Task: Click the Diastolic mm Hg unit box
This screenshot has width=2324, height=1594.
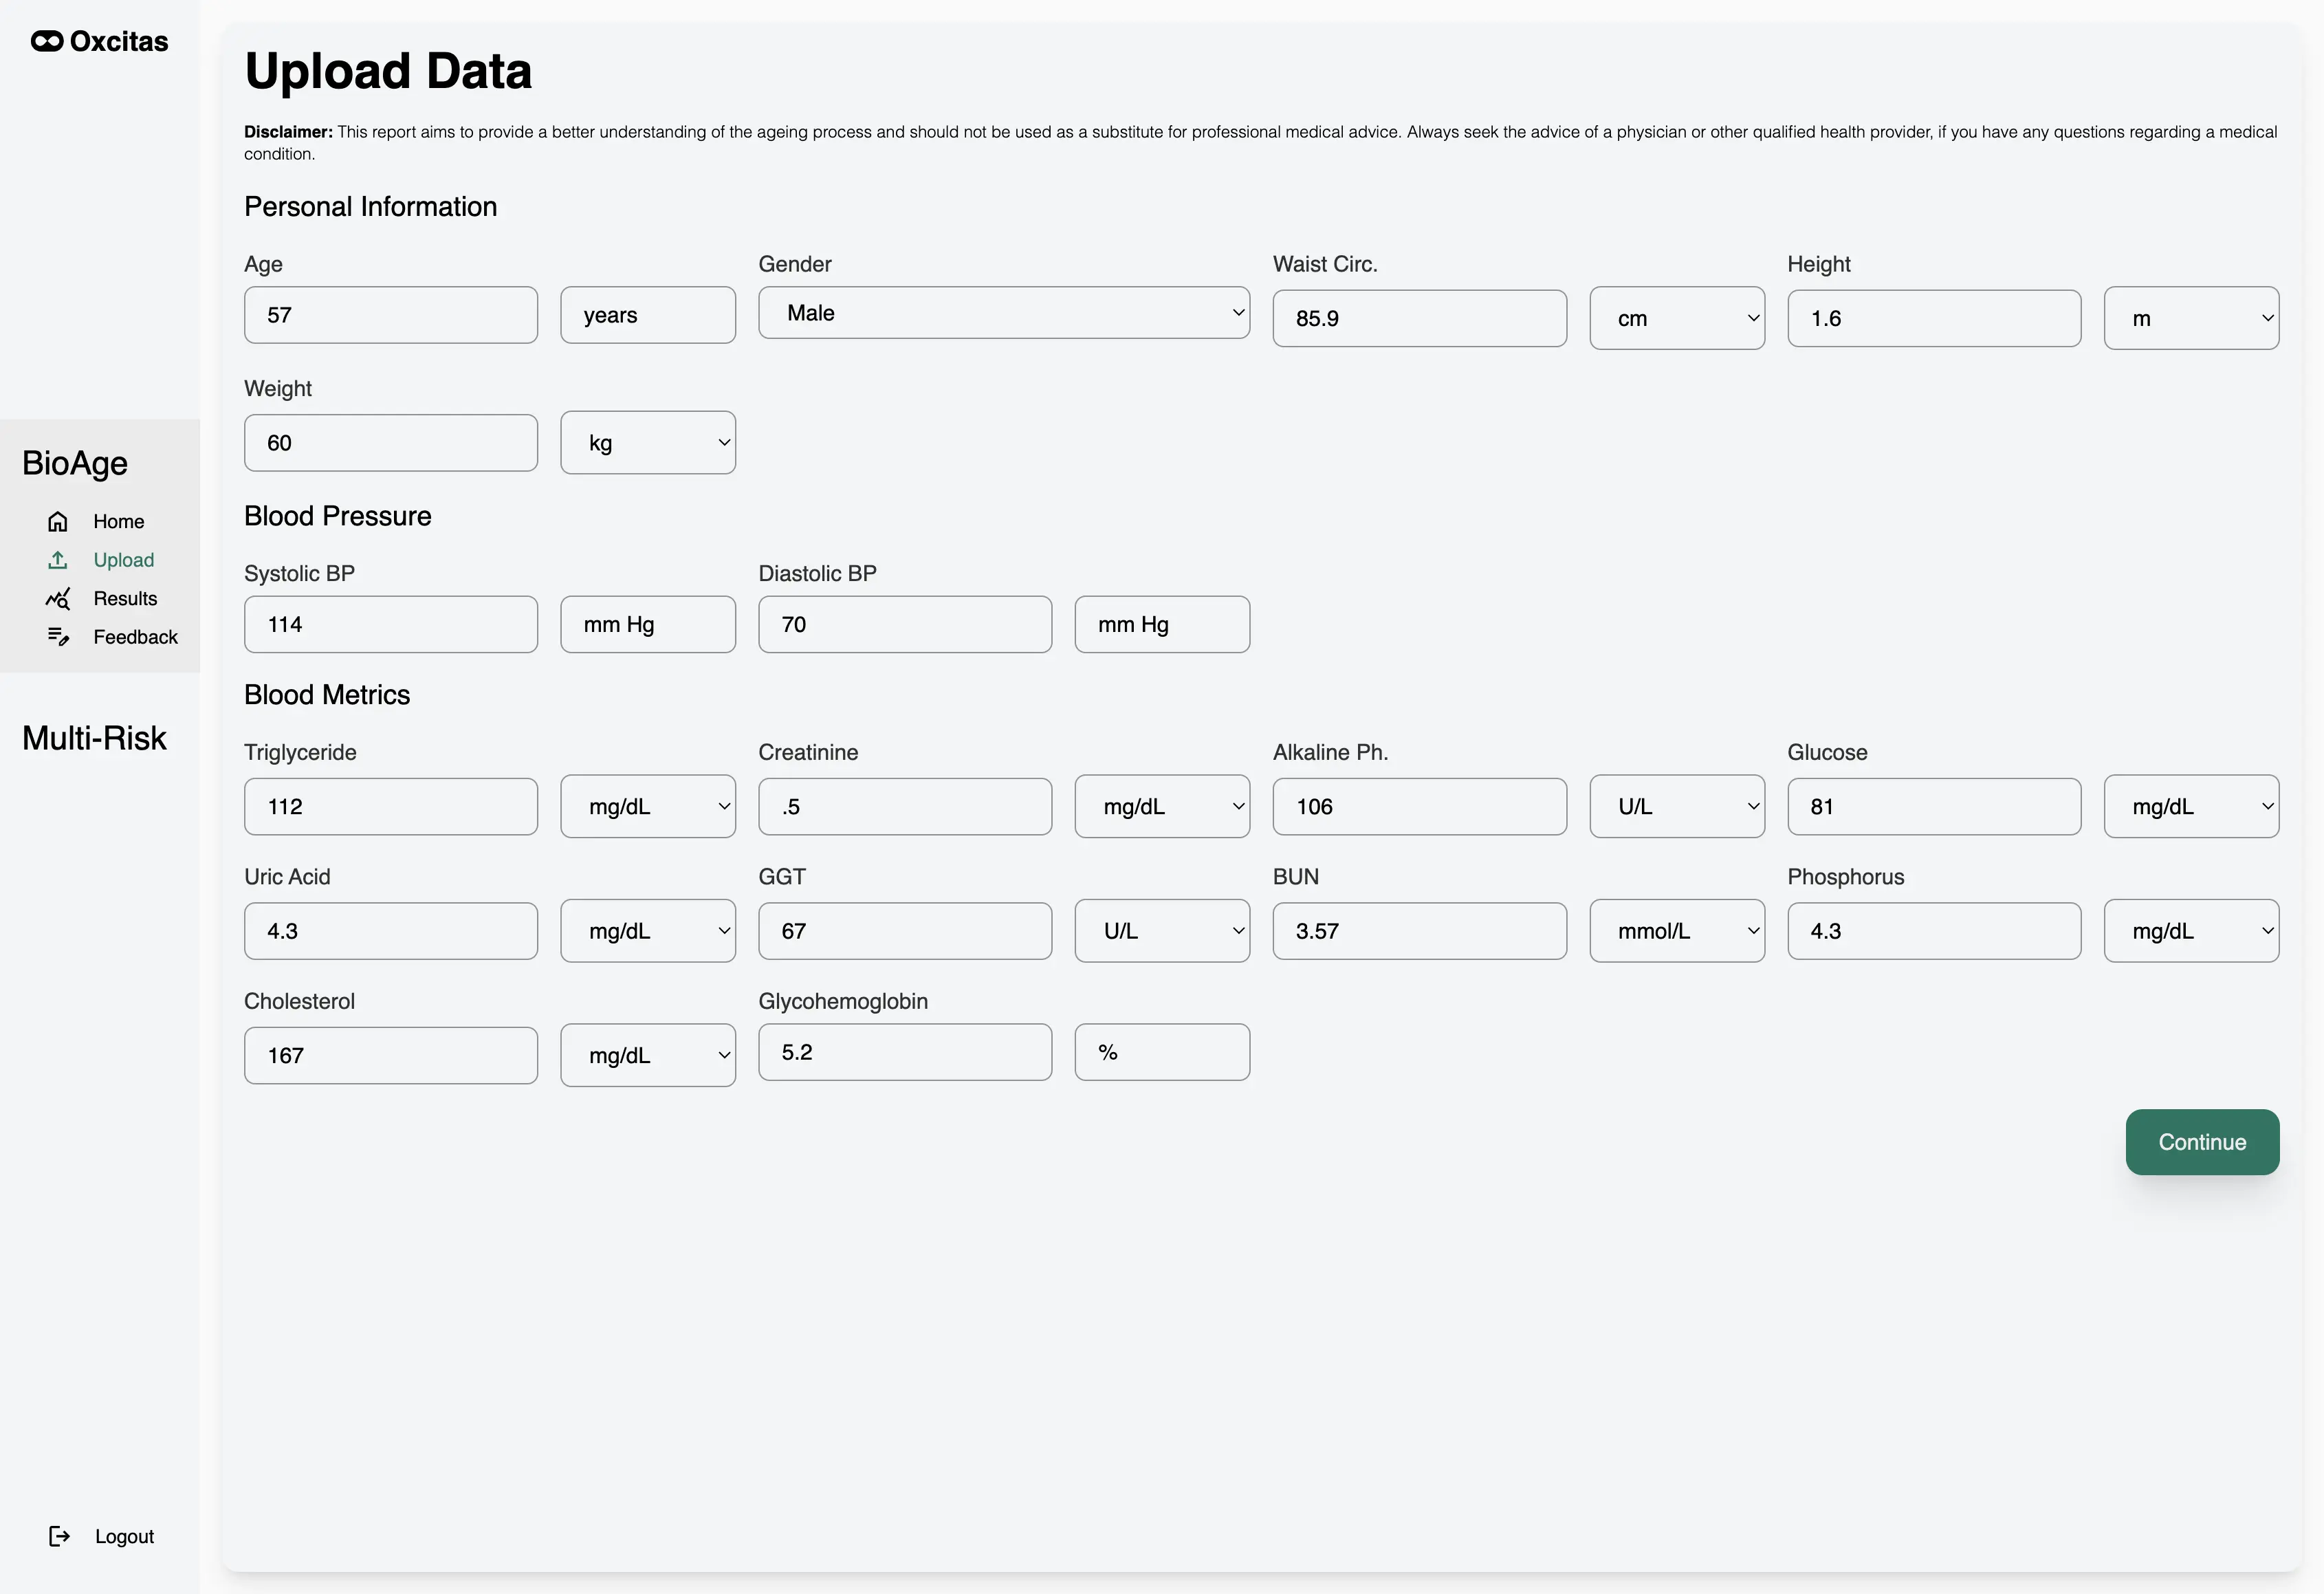Action: [x=1162, y=624]
